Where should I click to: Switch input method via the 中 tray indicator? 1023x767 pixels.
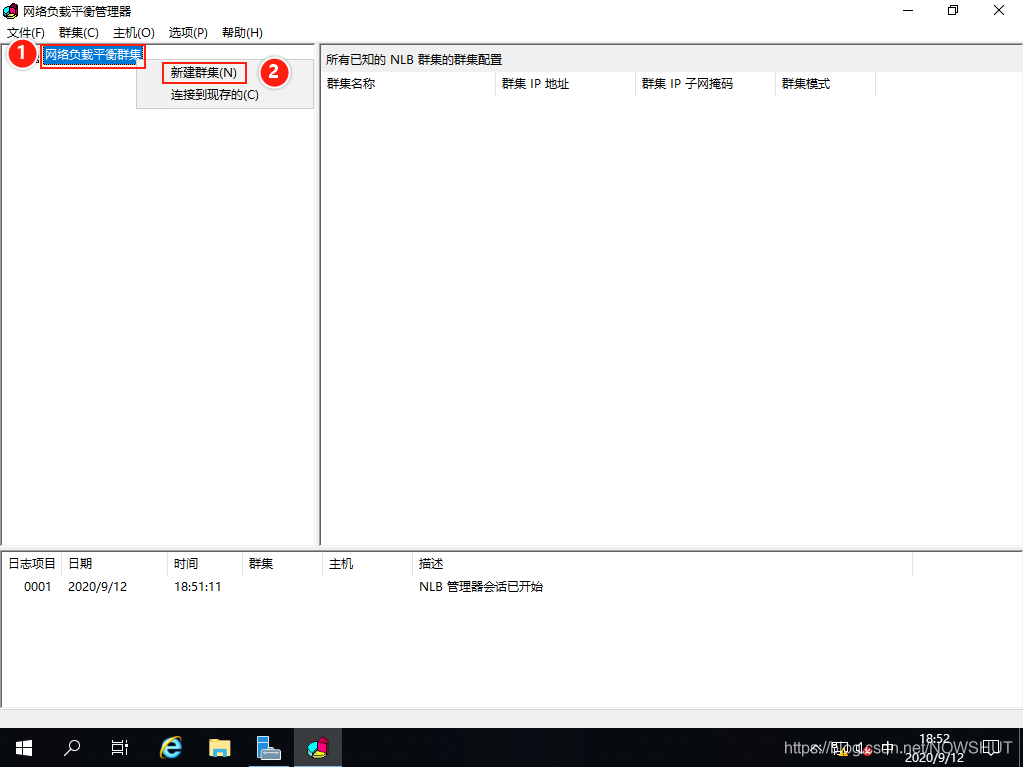(x=886, y=747)
